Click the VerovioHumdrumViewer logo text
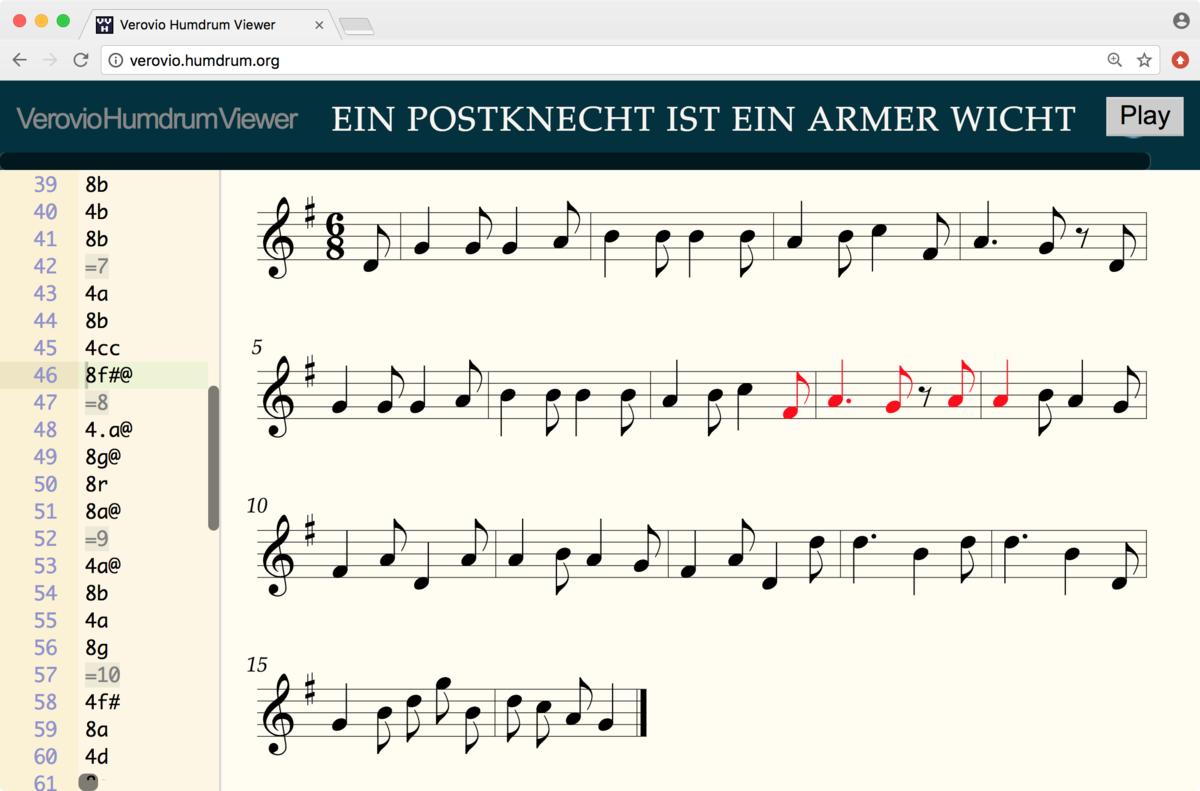This screenshot has width=1200, height=791. [157, 120]
